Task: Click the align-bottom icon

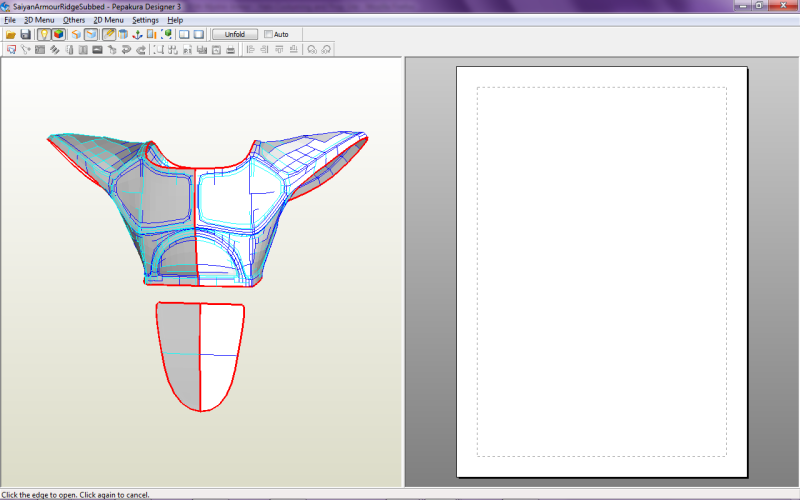Action: tap(293, 49)
